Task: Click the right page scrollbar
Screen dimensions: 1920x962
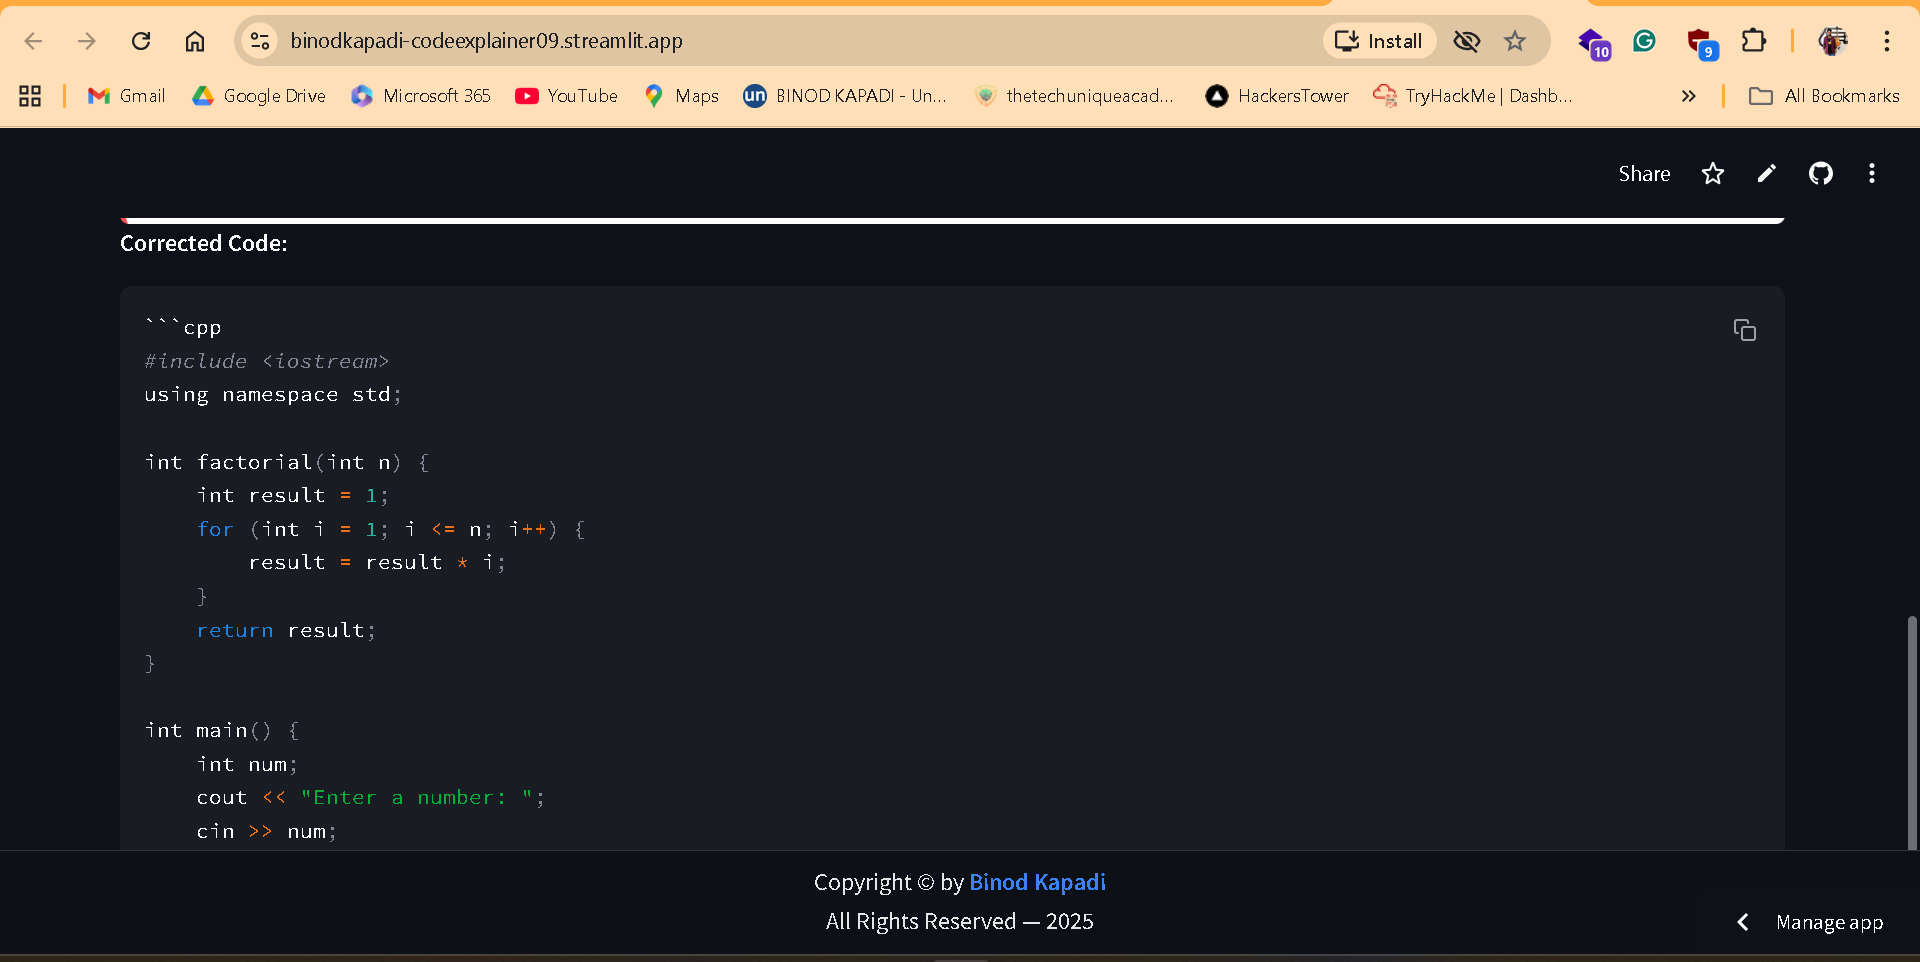Action: 1911,730
